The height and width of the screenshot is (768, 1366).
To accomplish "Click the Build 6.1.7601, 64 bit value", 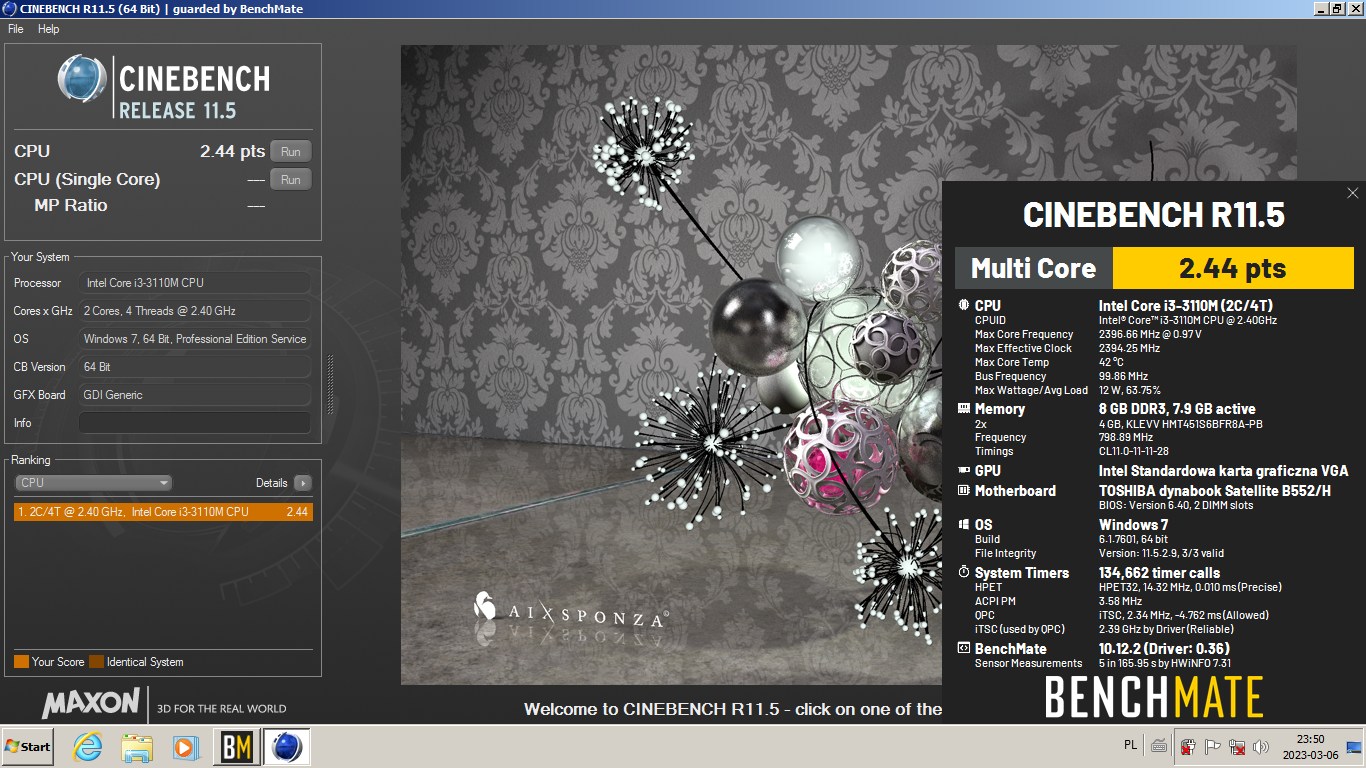I will 1133,540.
